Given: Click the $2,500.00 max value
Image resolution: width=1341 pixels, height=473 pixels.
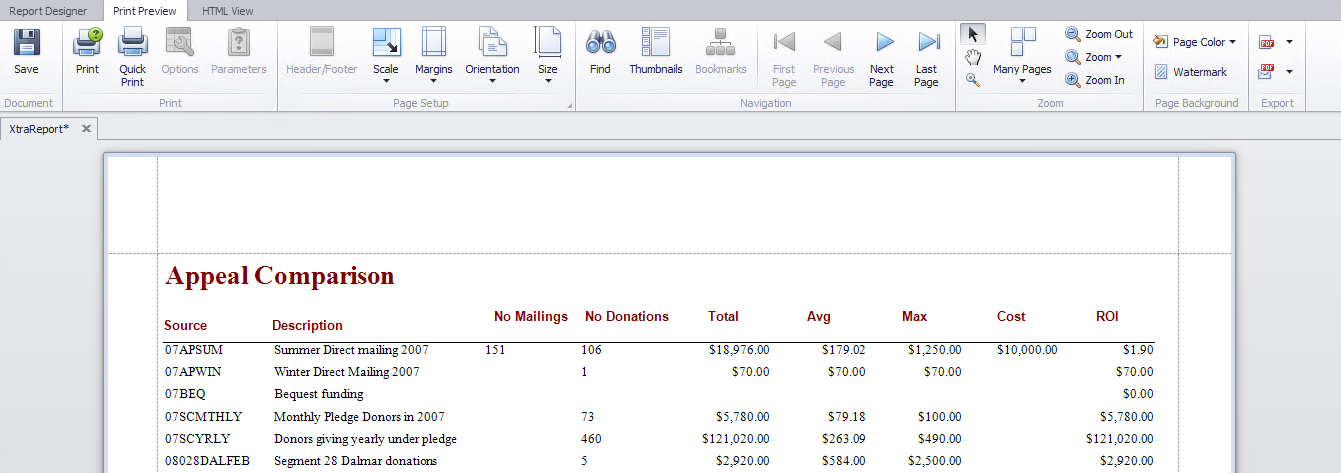Looking at the screenshot, I should 935,461.
